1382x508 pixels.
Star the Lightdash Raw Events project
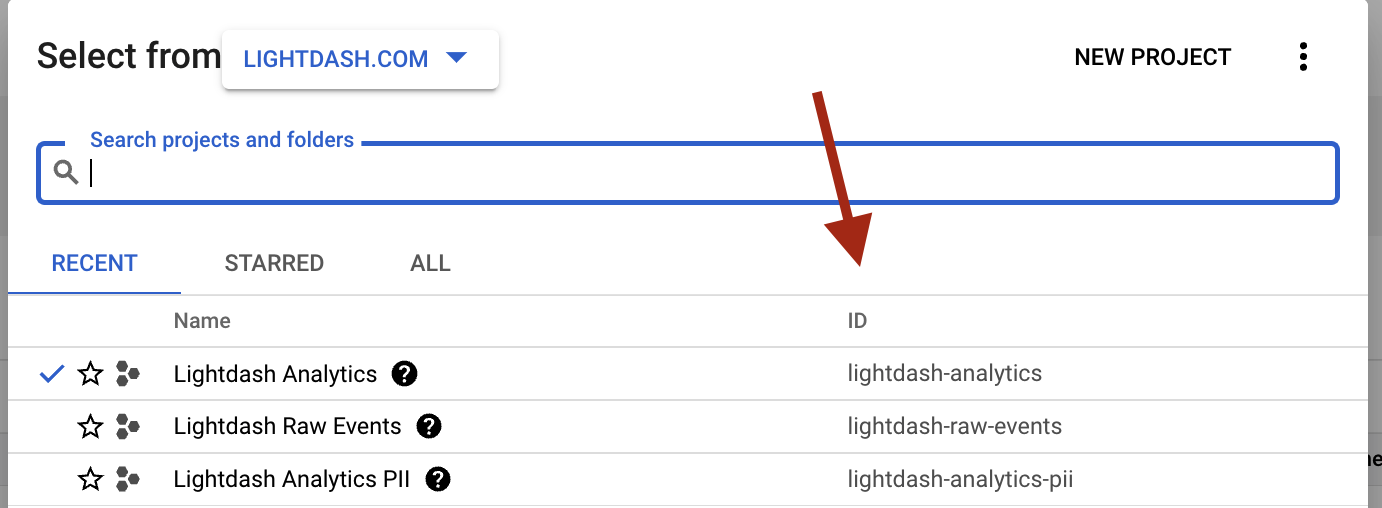coord(91,427)
